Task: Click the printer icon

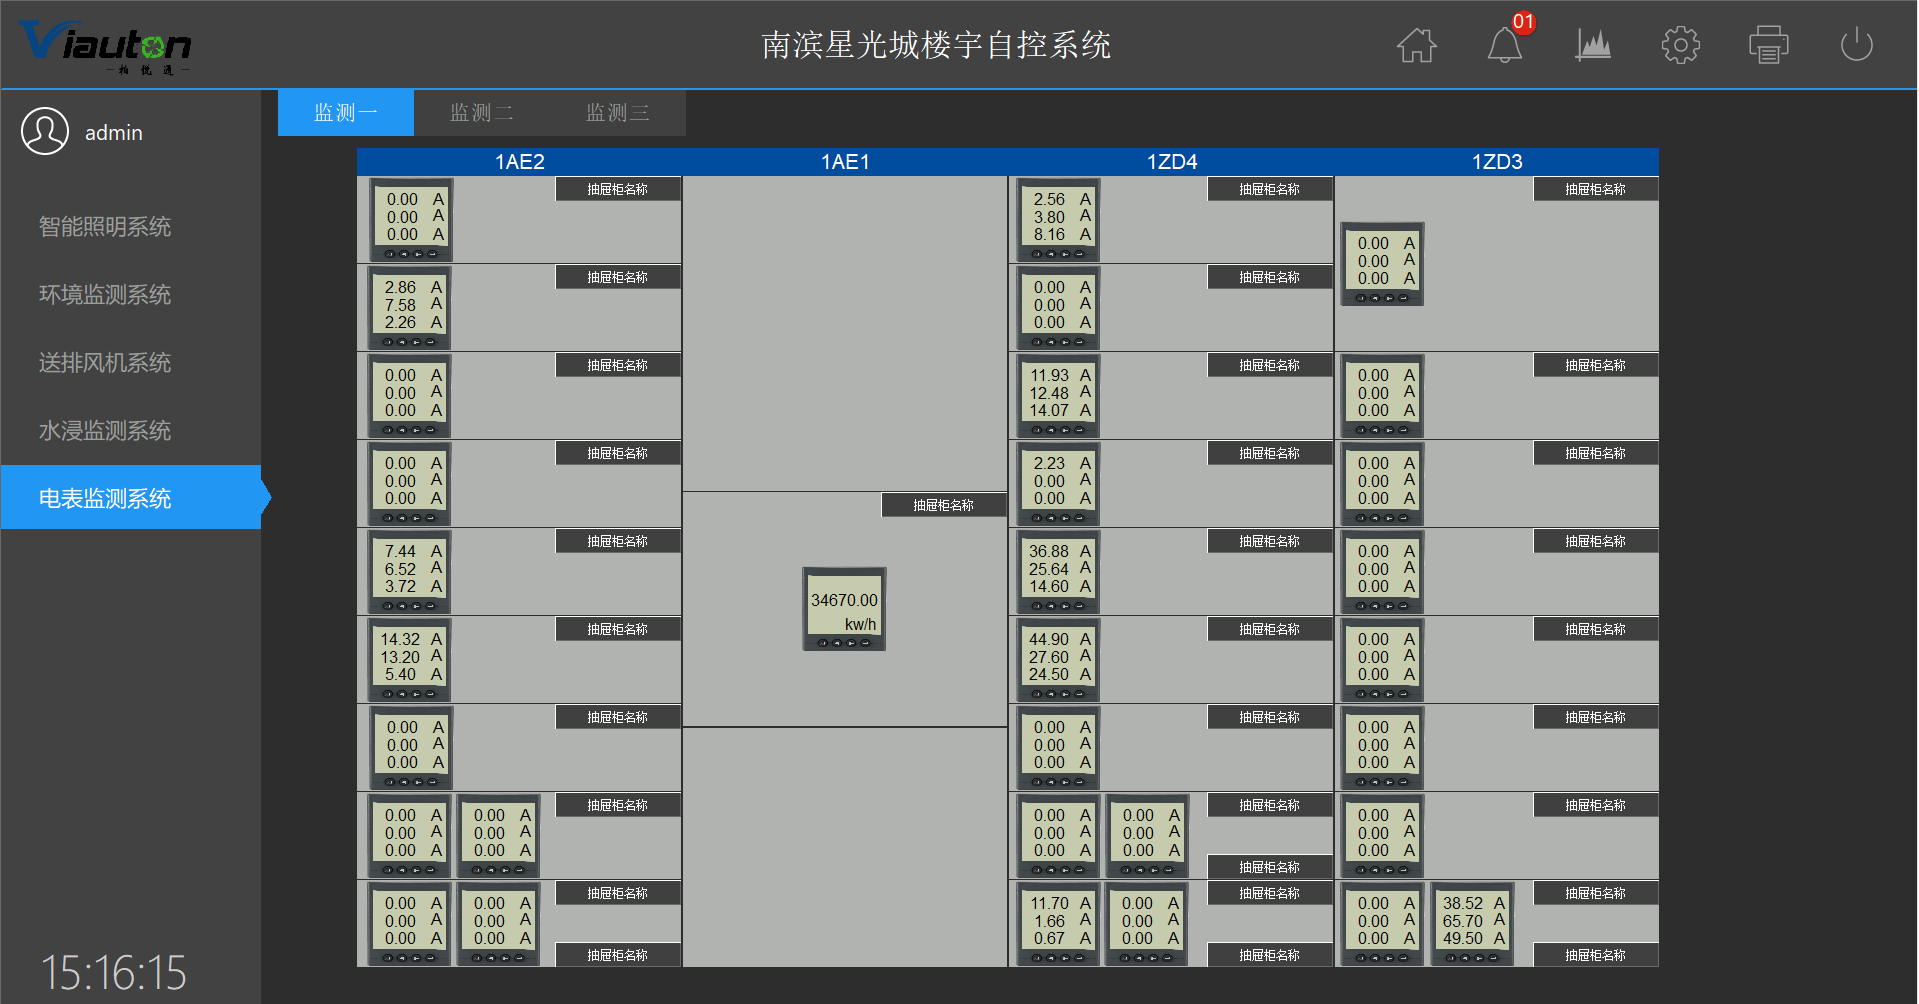Action: pyautogui.click(x=1768, y=45)
